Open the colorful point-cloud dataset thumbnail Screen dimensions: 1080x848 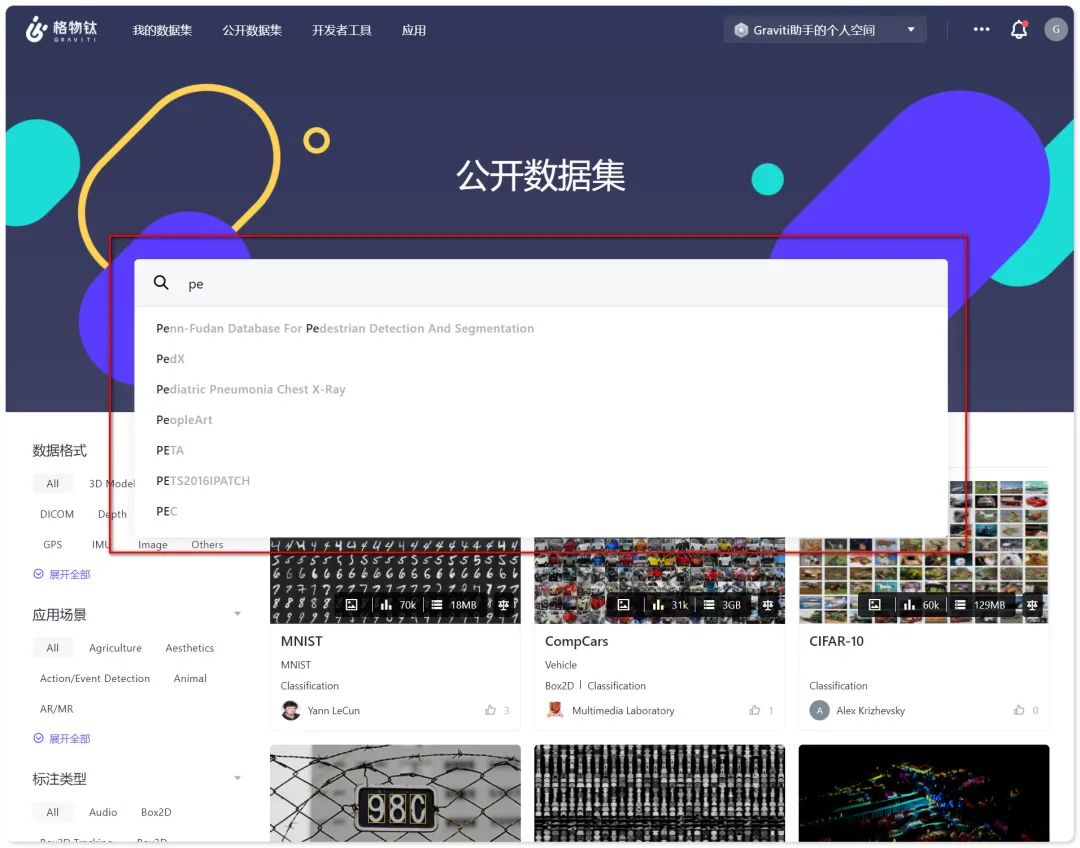[924, 792]
